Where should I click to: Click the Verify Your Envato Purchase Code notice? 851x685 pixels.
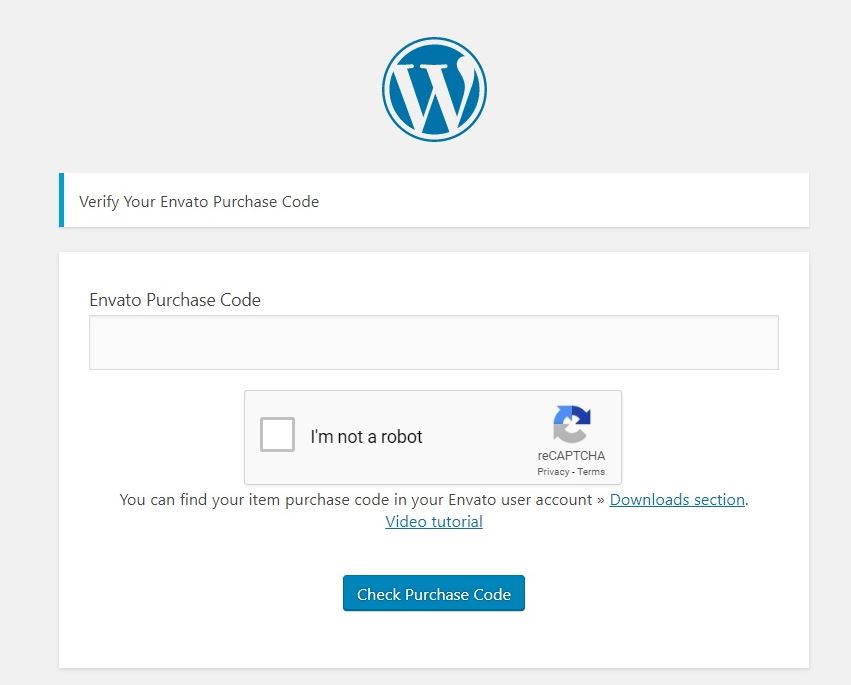434,200
